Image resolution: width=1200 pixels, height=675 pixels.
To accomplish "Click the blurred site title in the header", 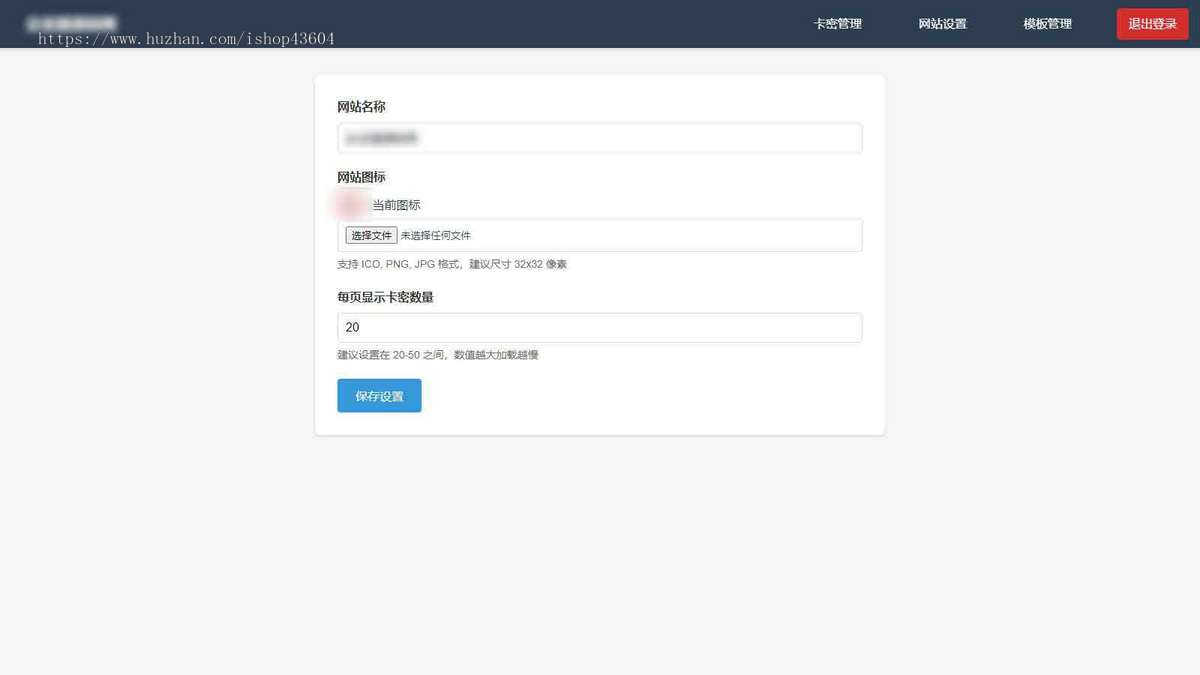I will (x=71, y=22).
